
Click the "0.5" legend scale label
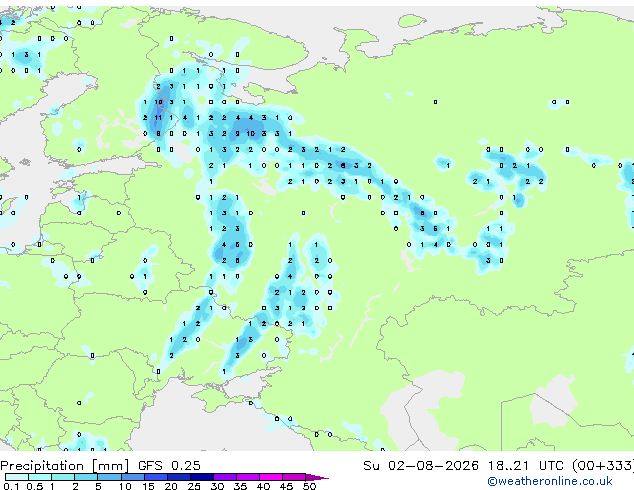pos(34,486)
